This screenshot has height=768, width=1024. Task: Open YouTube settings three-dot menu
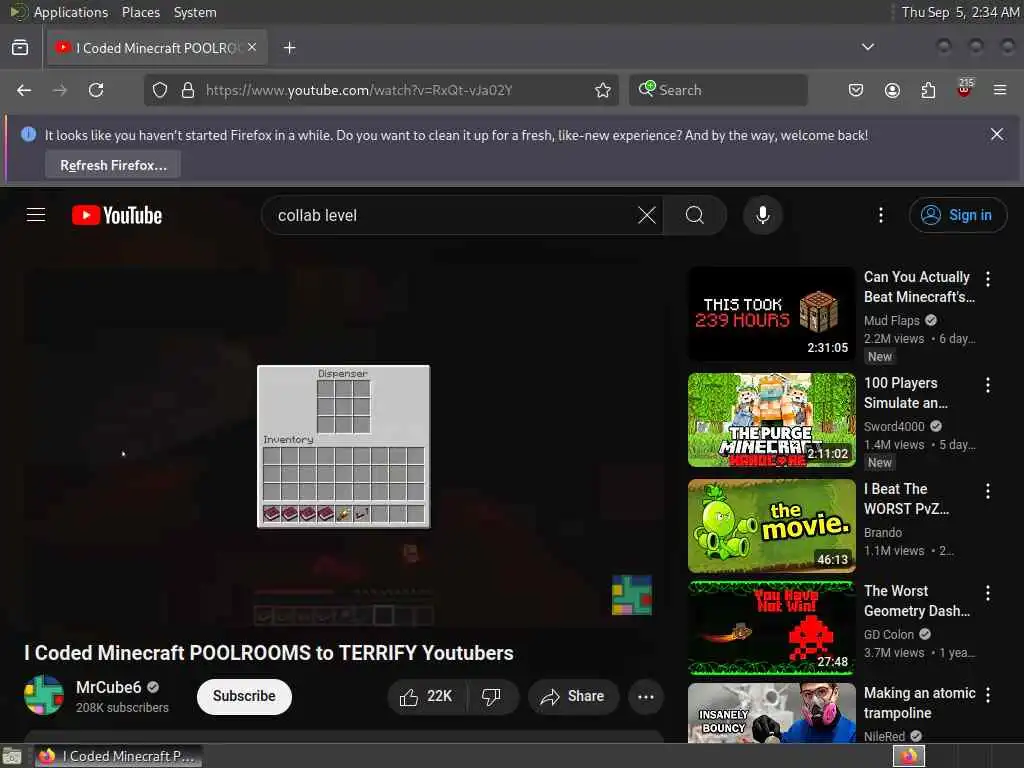coord(881,215)
